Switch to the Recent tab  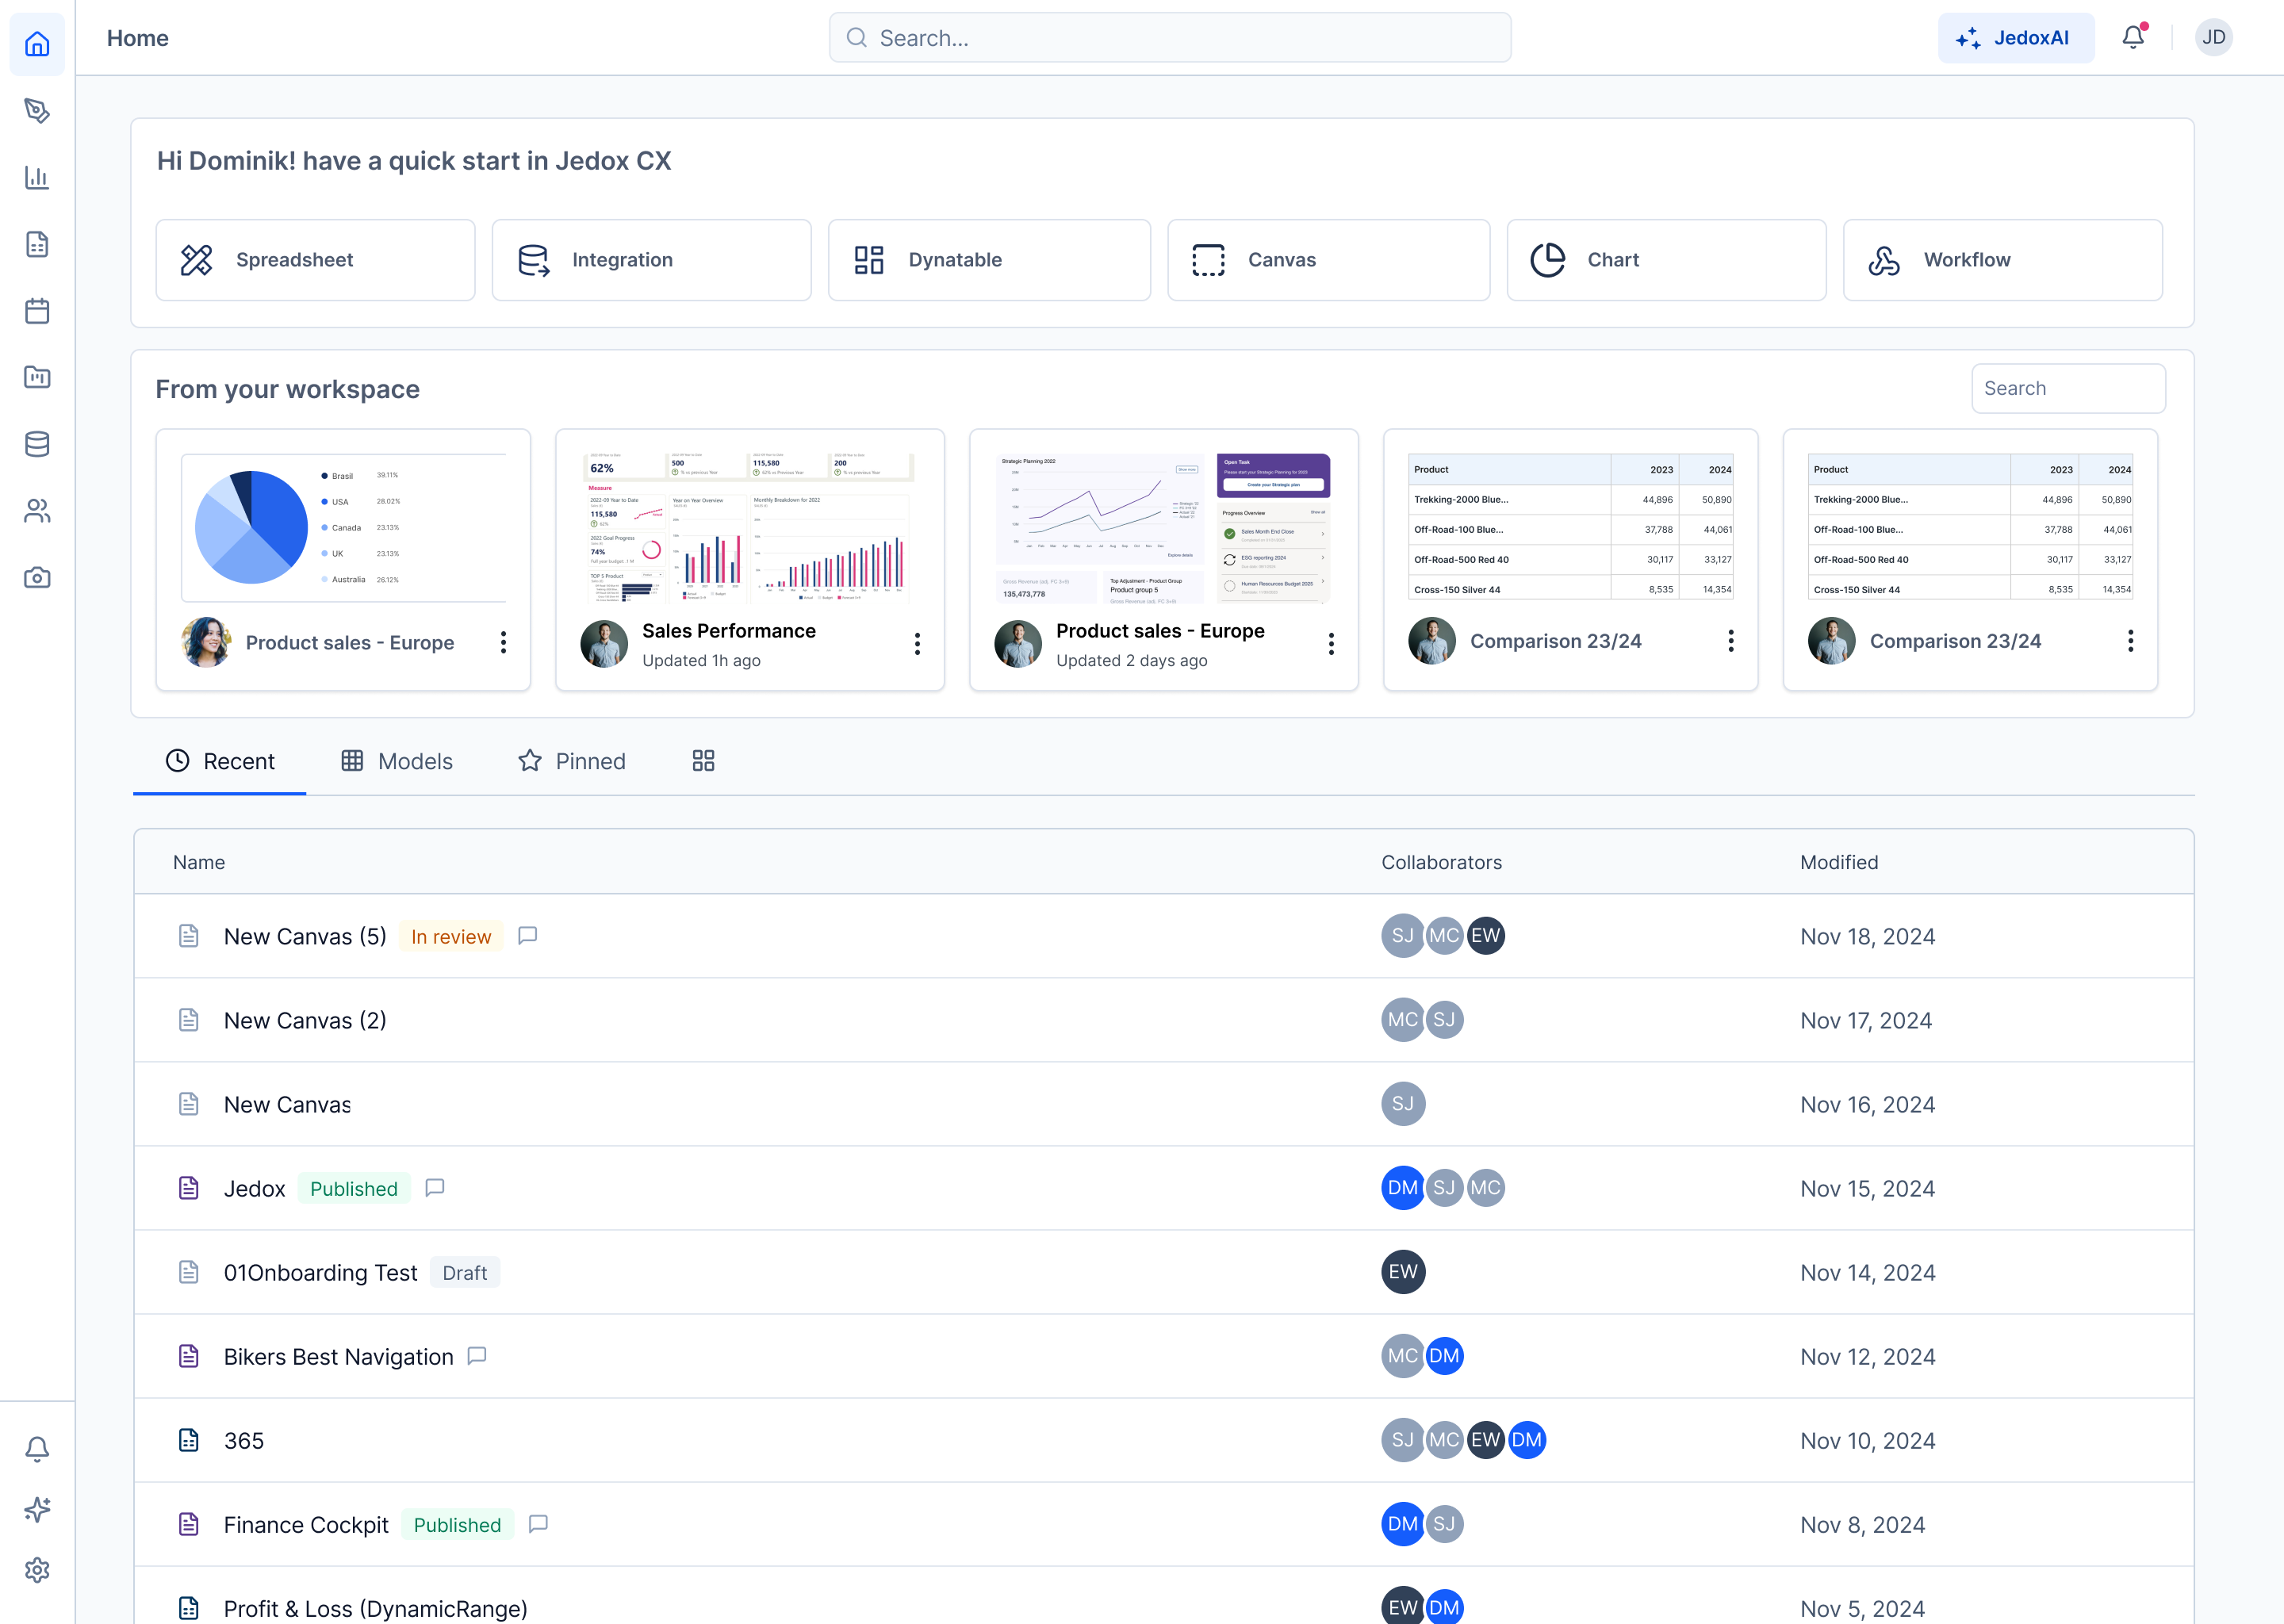219,761
